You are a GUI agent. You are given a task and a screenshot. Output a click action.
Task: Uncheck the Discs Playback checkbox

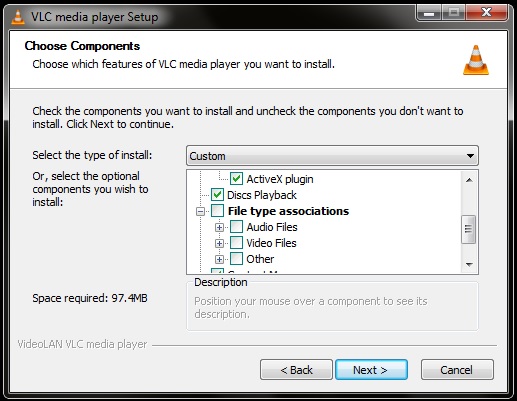217,195
